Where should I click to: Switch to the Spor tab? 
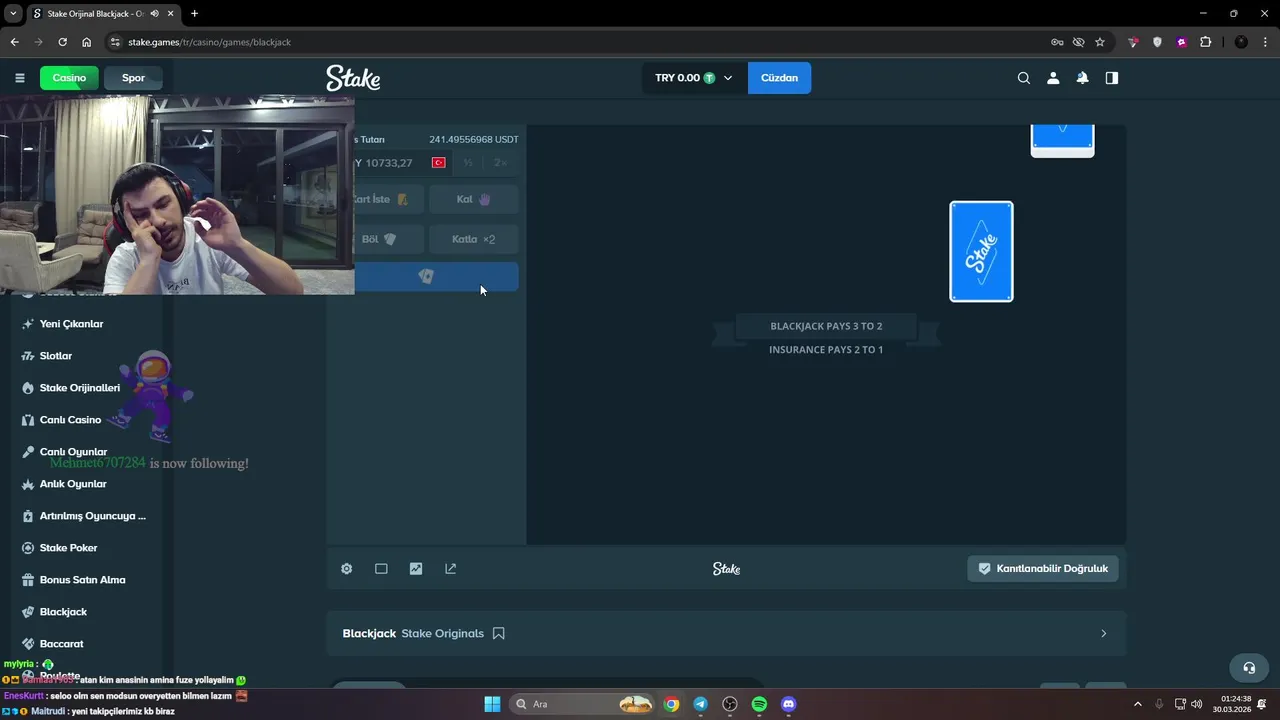coord(133,78)
